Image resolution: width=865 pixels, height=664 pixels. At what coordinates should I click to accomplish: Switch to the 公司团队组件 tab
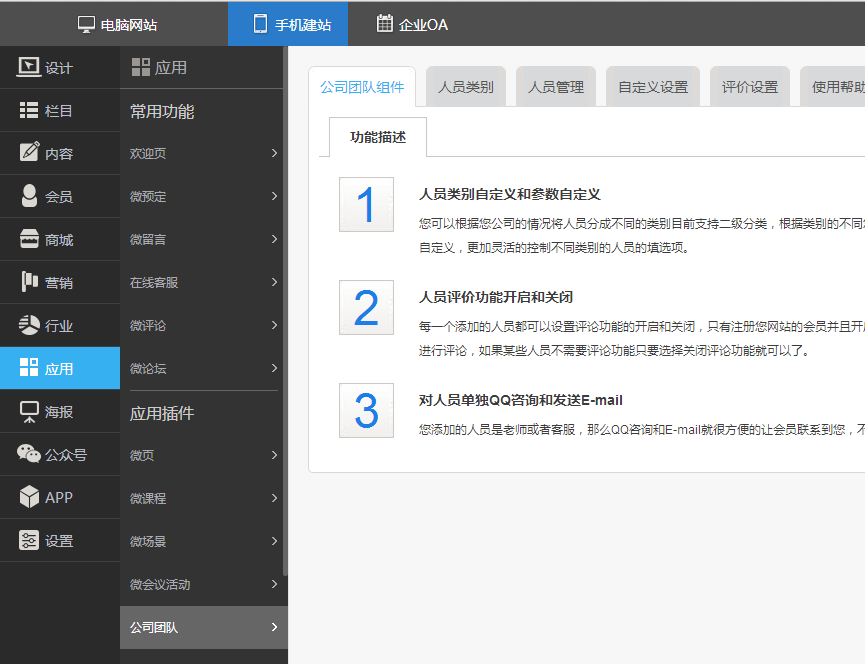click(362, 87)
